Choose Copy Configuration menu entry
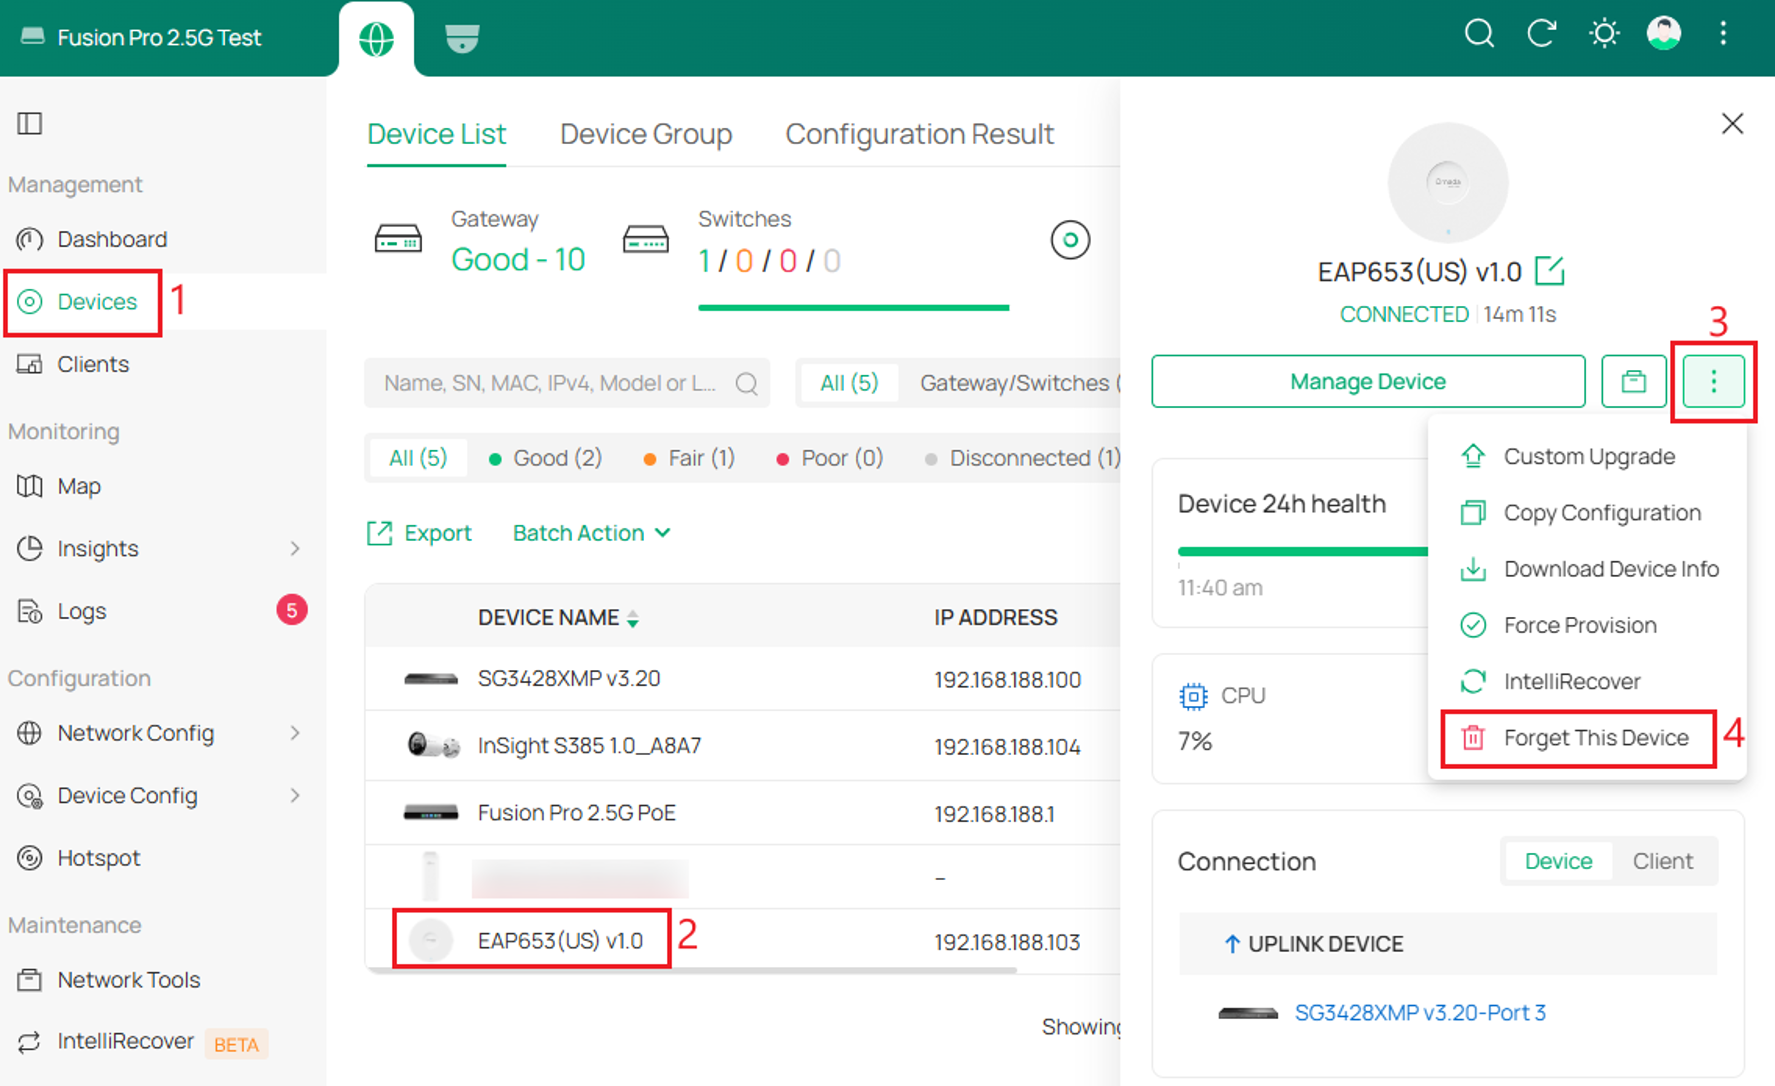This screenshot has height=1086, width=1775. tap(1588, 513)
